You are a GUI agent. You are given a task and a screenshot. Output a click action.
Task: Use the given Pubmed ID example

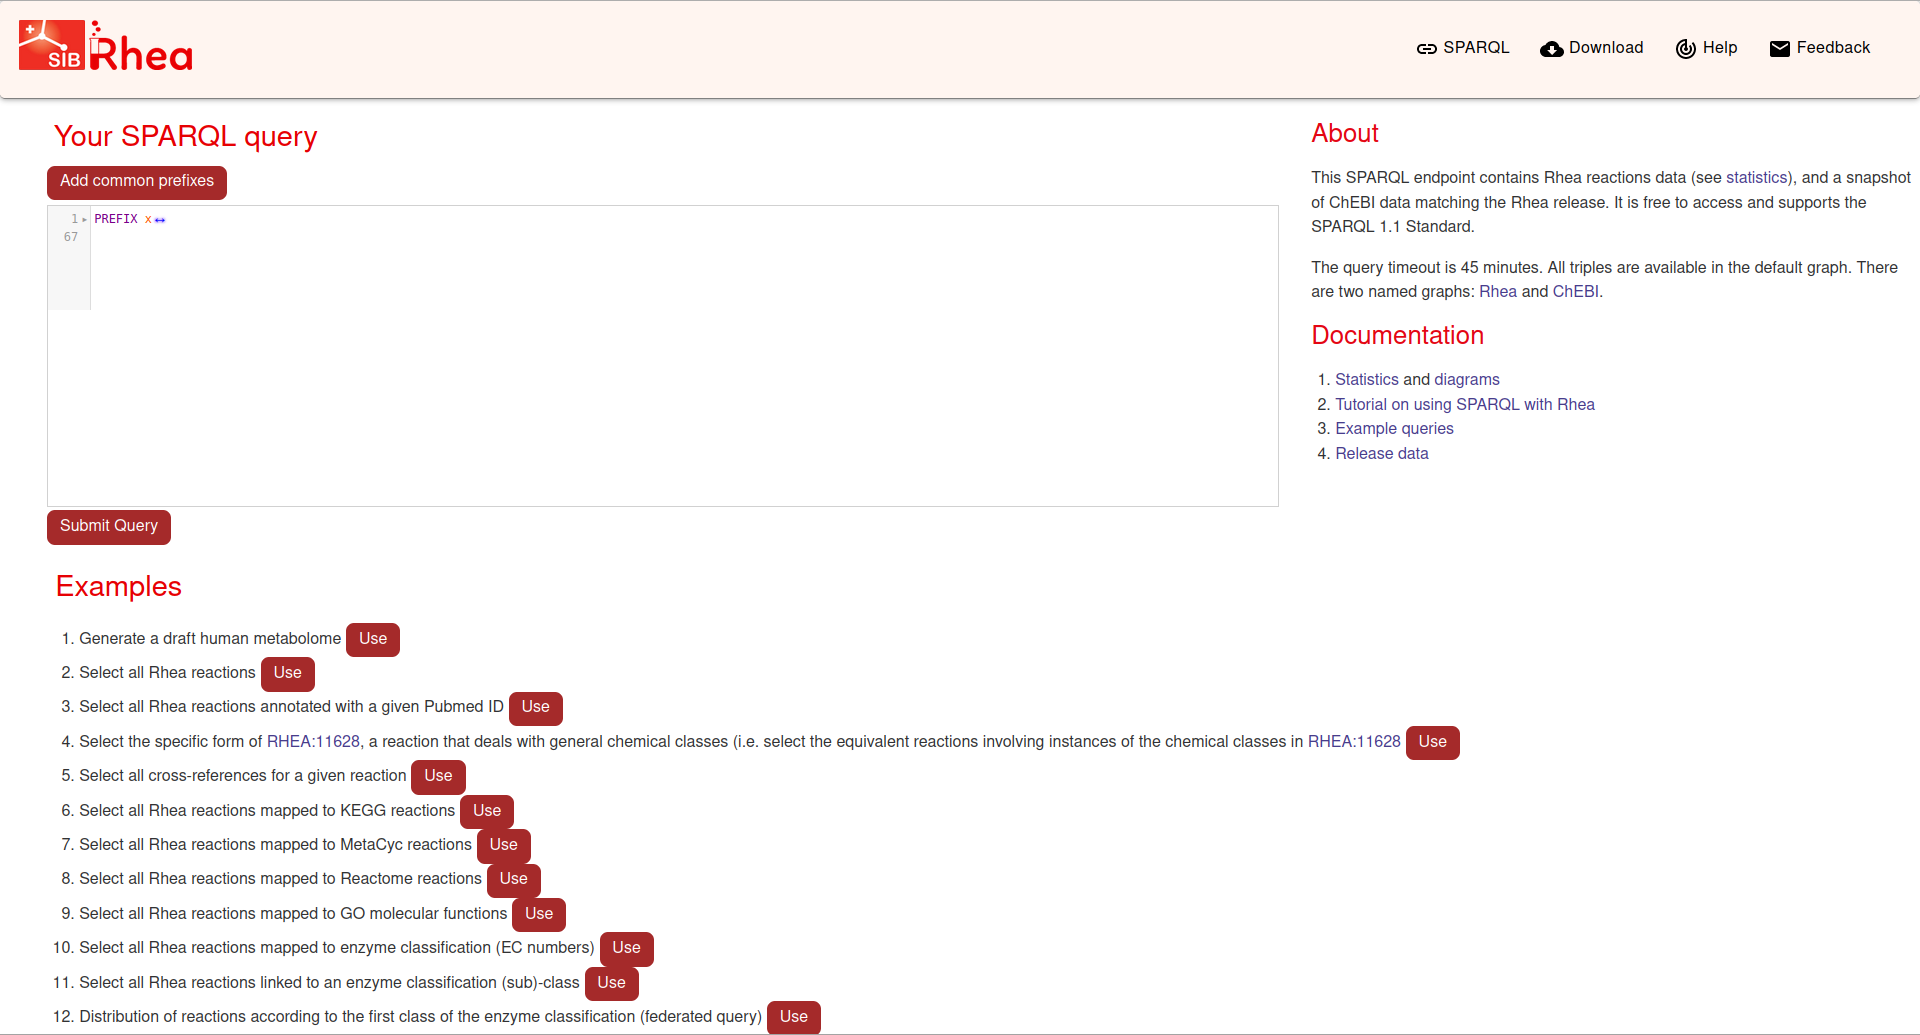click(536, 708)
